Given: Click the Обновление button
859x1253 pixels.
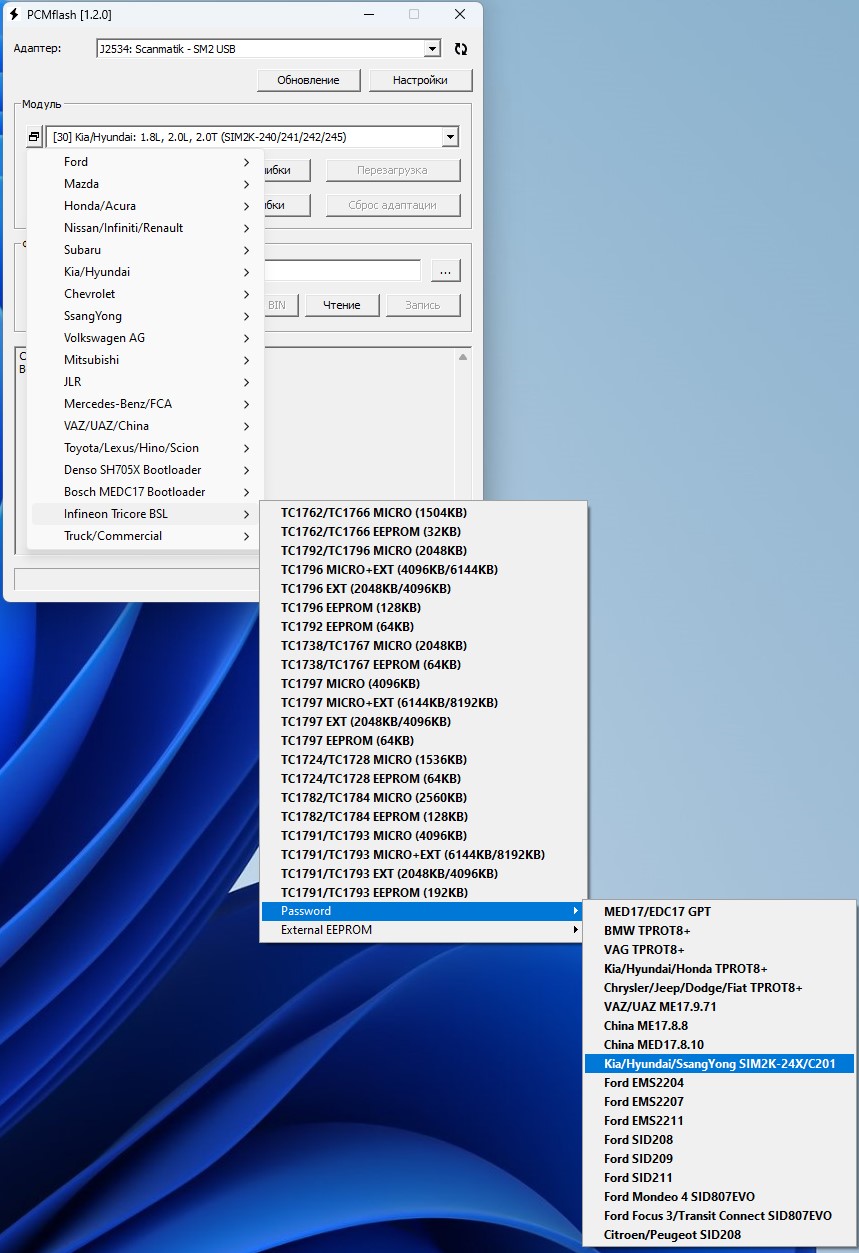Looking at the screenshot, I should 308,80.
